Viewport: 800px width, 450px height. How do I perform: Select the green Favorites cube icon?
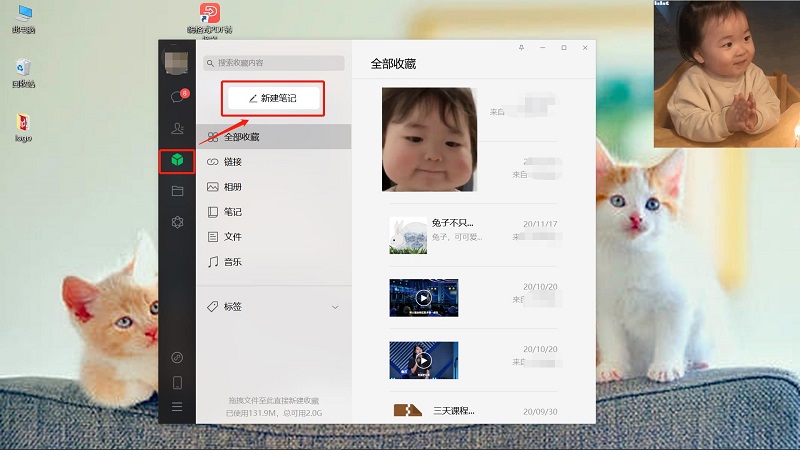(177, 159)
